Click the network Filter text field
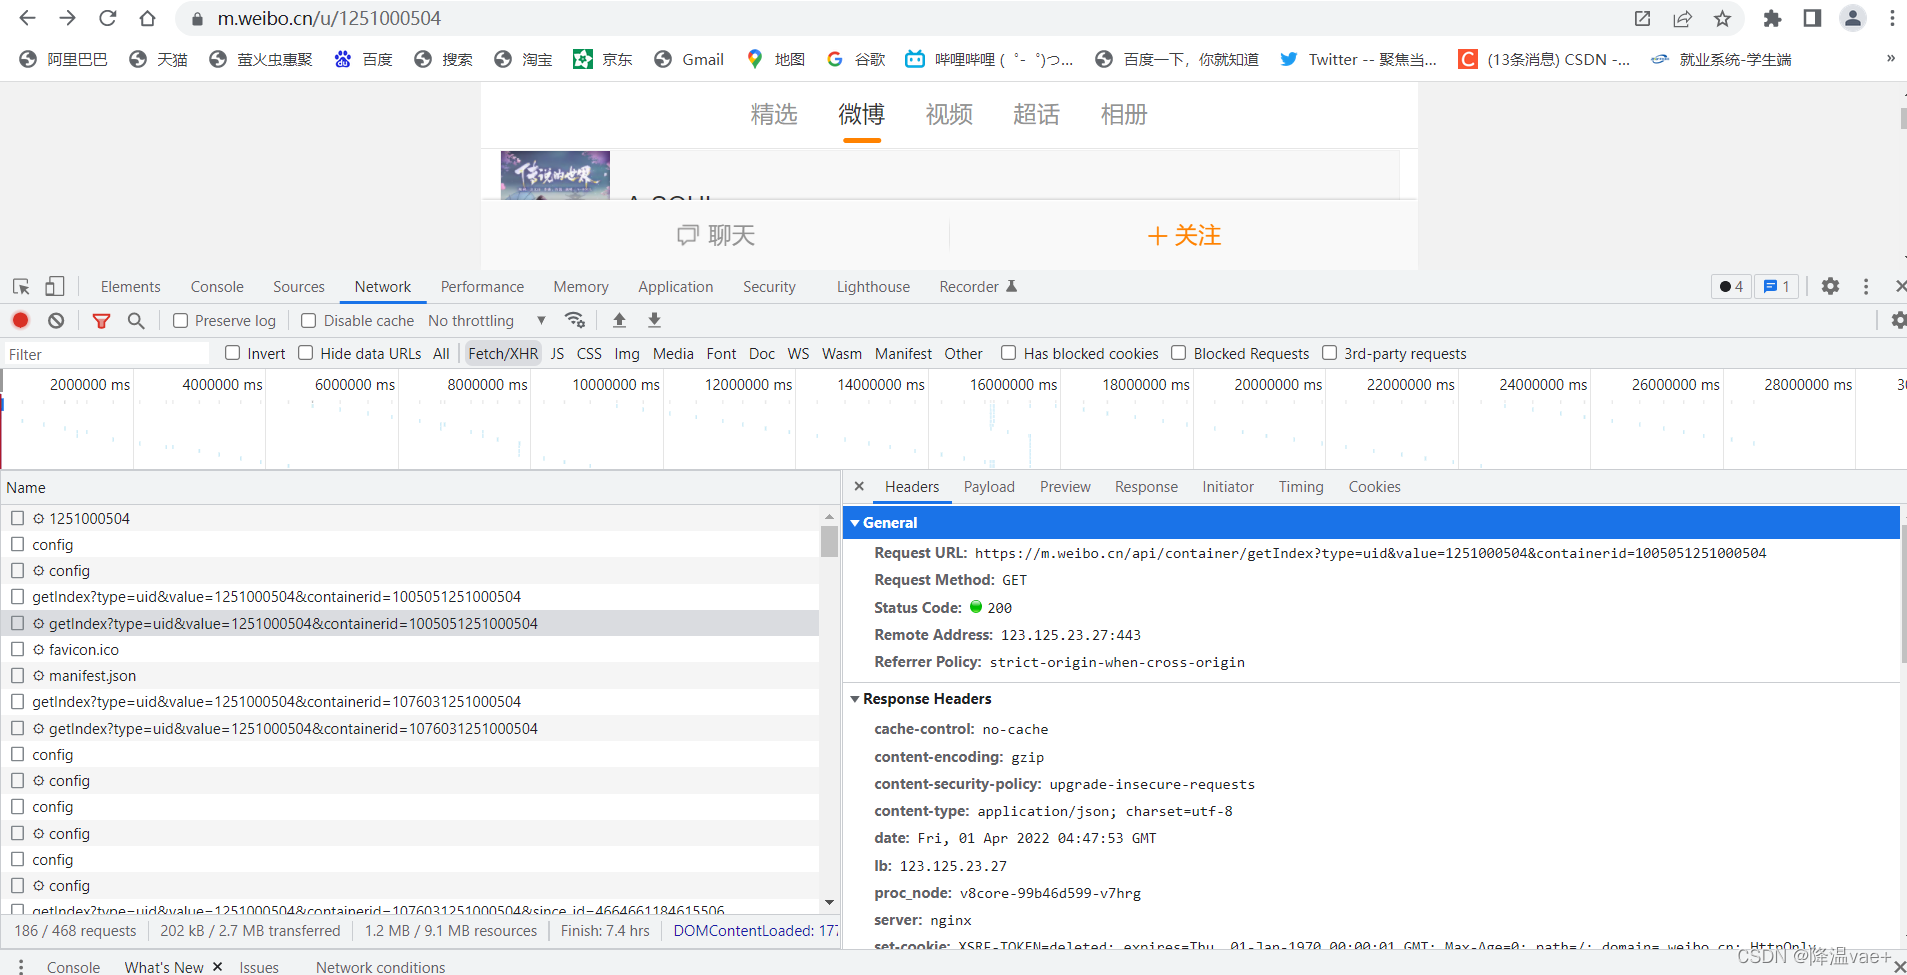 pyautogui.click(x=106, y=354)
